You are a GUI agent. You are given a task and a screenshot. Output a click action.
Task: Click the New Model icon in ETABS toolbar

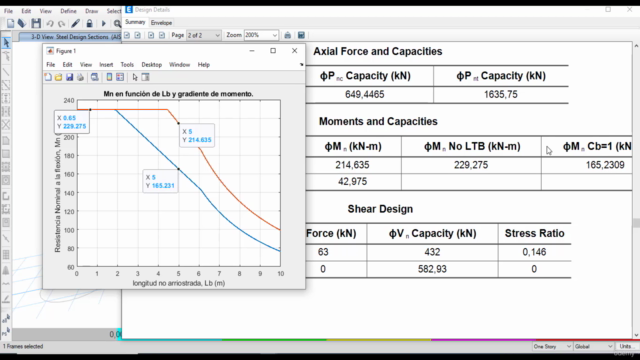tap(10, 23)
